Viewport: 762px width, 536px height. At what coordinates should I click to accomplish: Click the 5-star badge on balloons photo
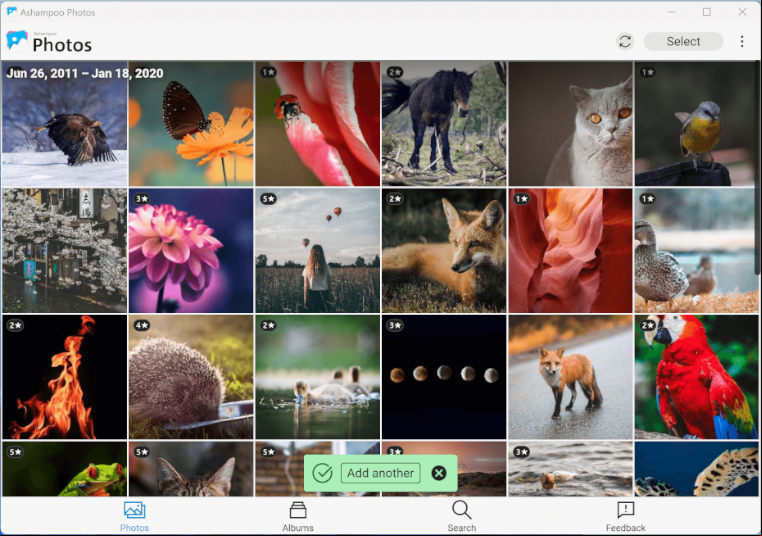point(268,199)
